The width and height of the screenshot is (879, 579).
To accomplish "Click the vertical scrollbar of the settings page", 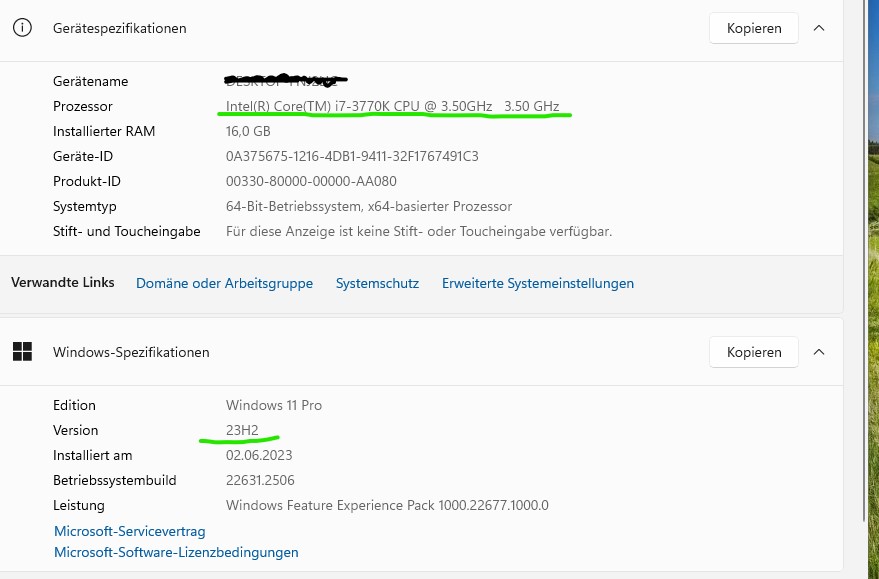I will pyautogui.click(x=866, y=261).
